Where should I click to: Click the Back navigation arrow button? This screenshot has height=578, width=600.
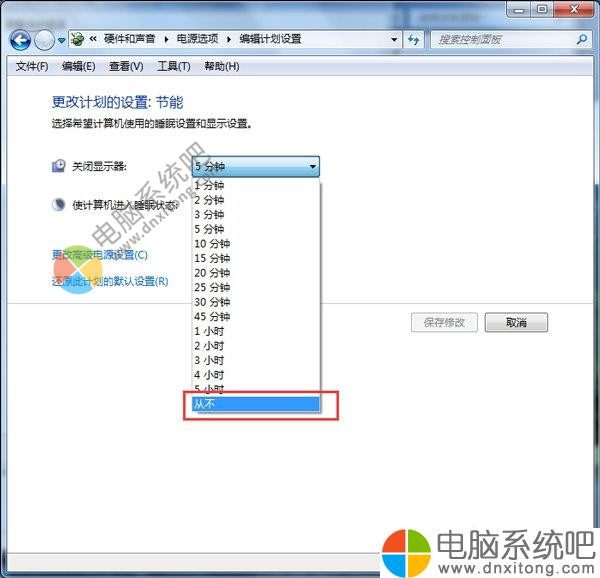(x=20, y=40)
